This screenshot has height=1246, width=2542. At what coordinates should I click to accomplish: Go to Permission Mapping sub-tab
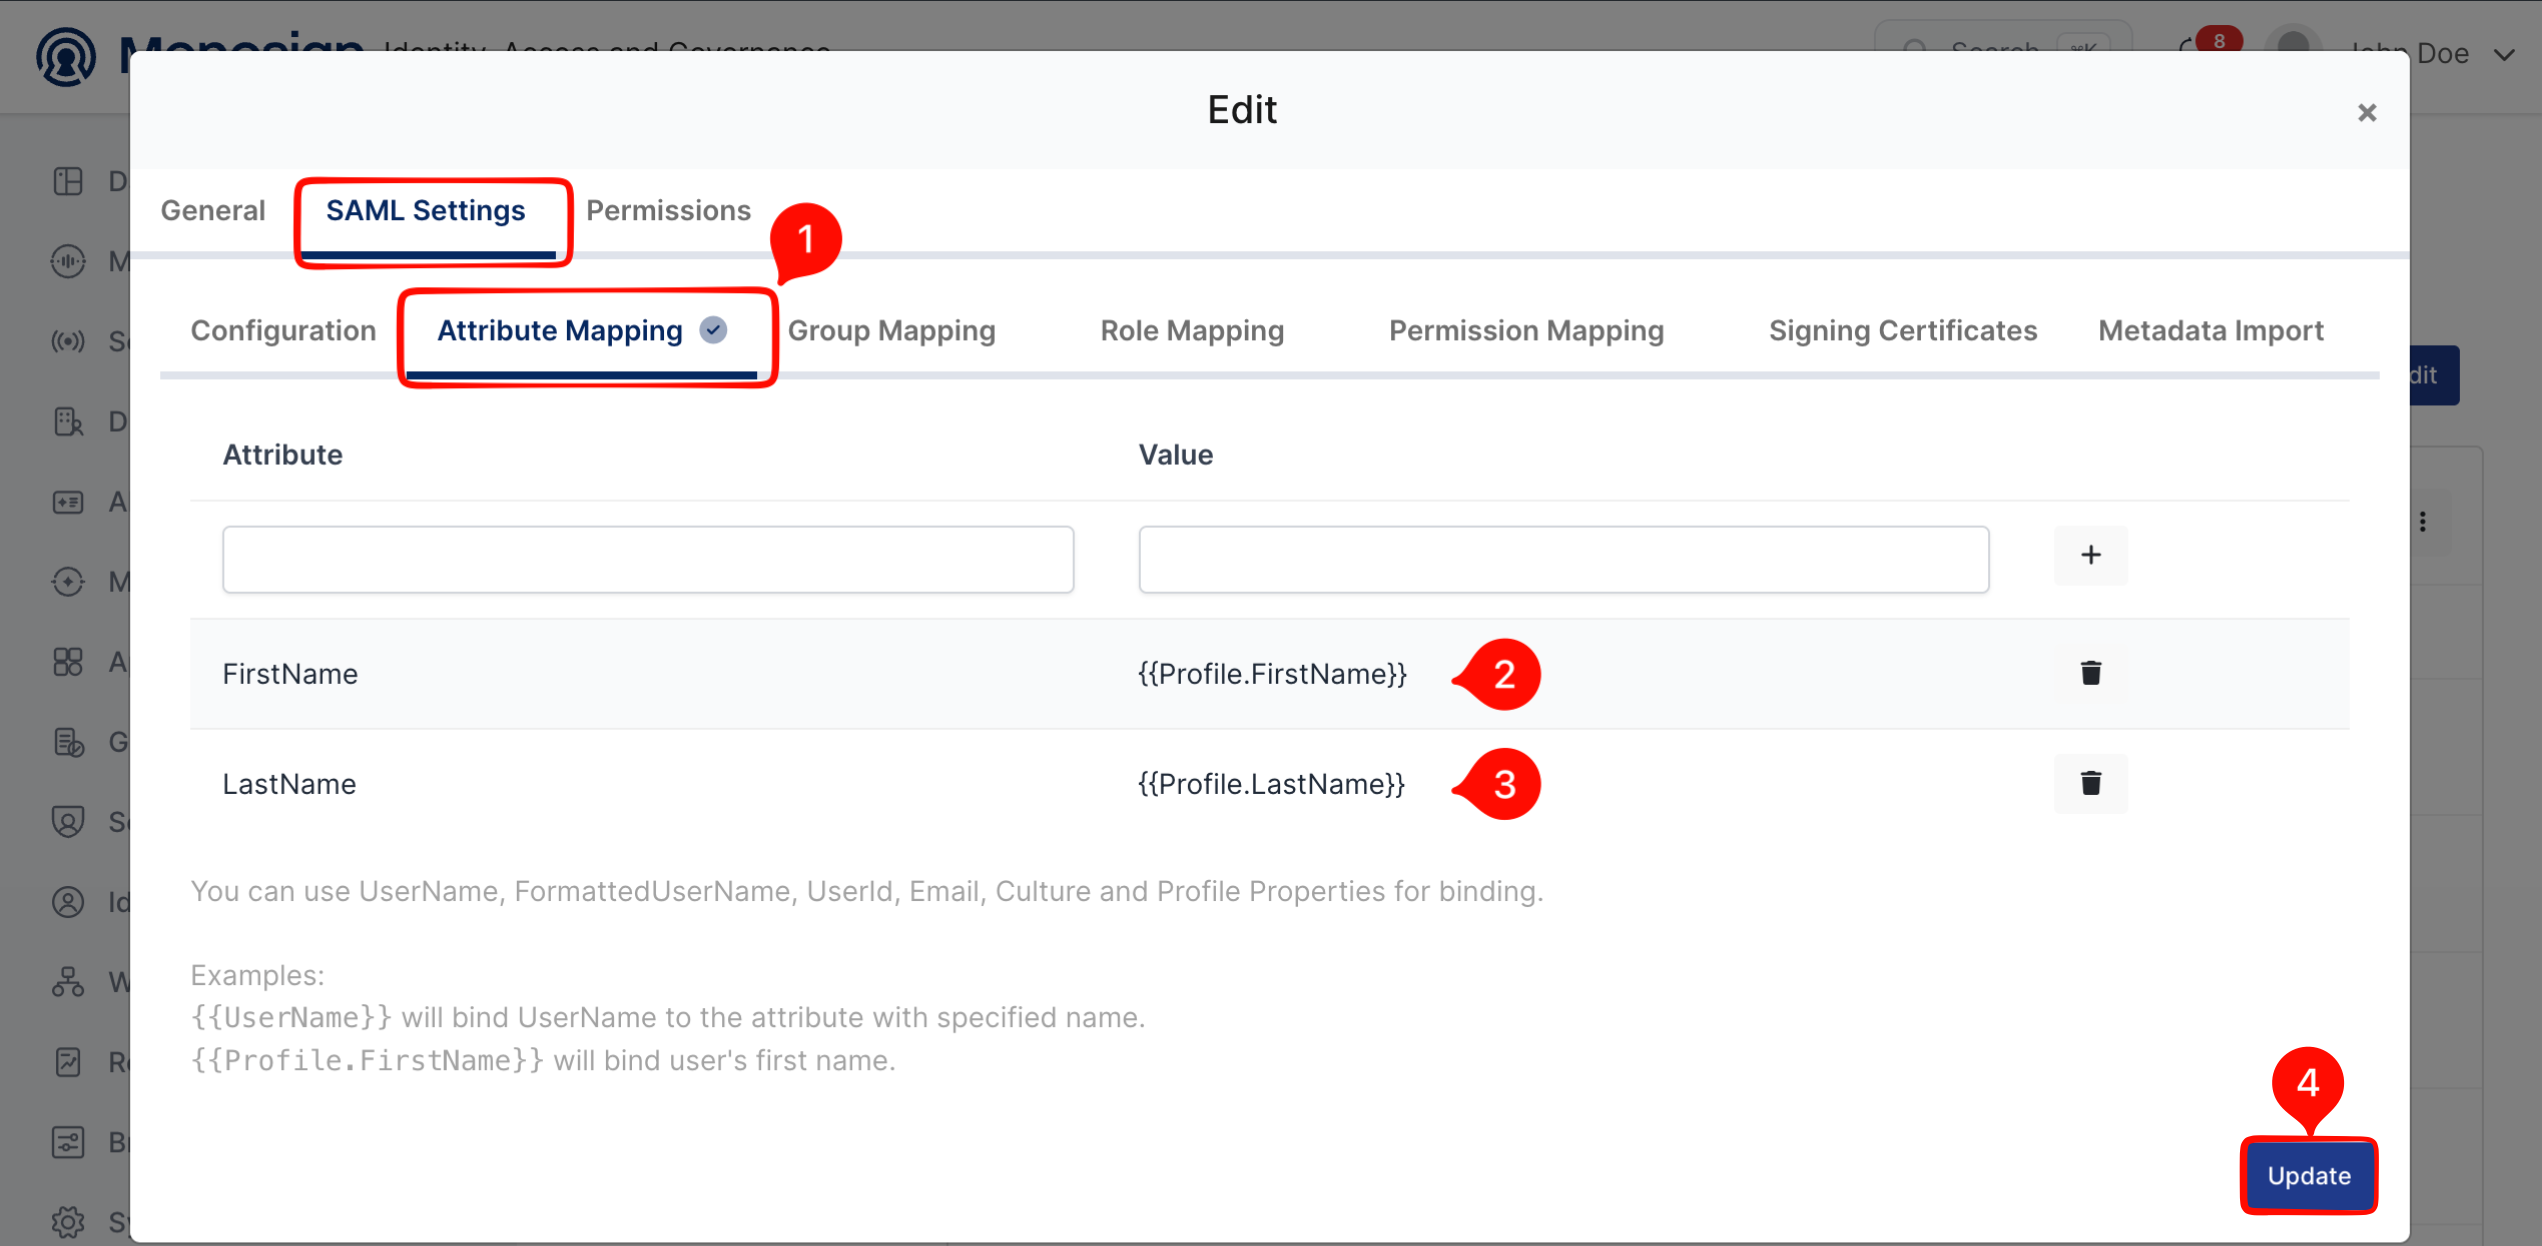[1526, 330]
